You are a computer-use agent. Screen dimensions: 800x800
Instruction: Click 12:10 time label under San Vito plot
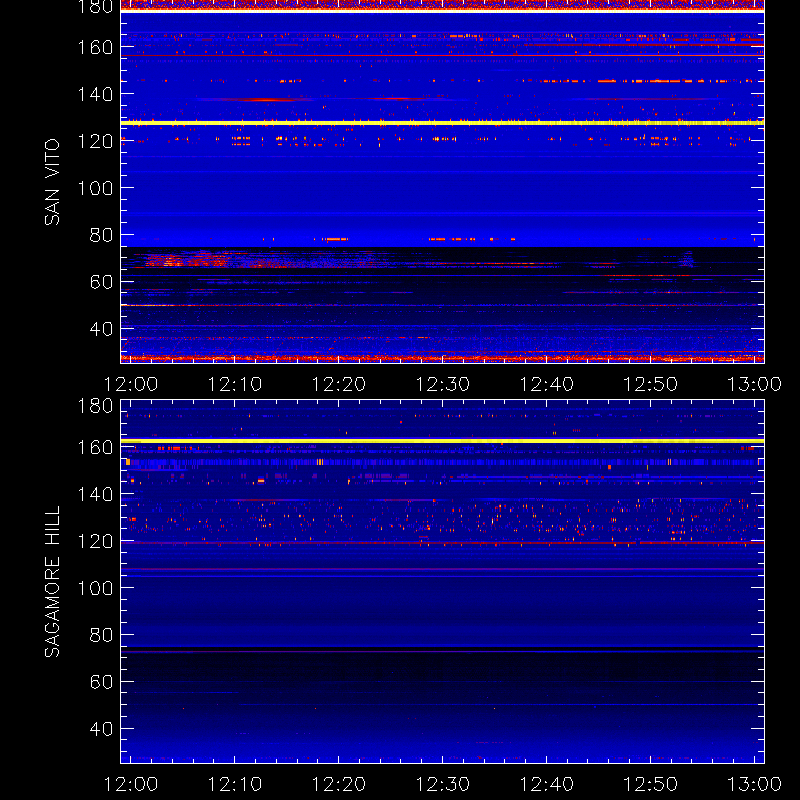235,384
